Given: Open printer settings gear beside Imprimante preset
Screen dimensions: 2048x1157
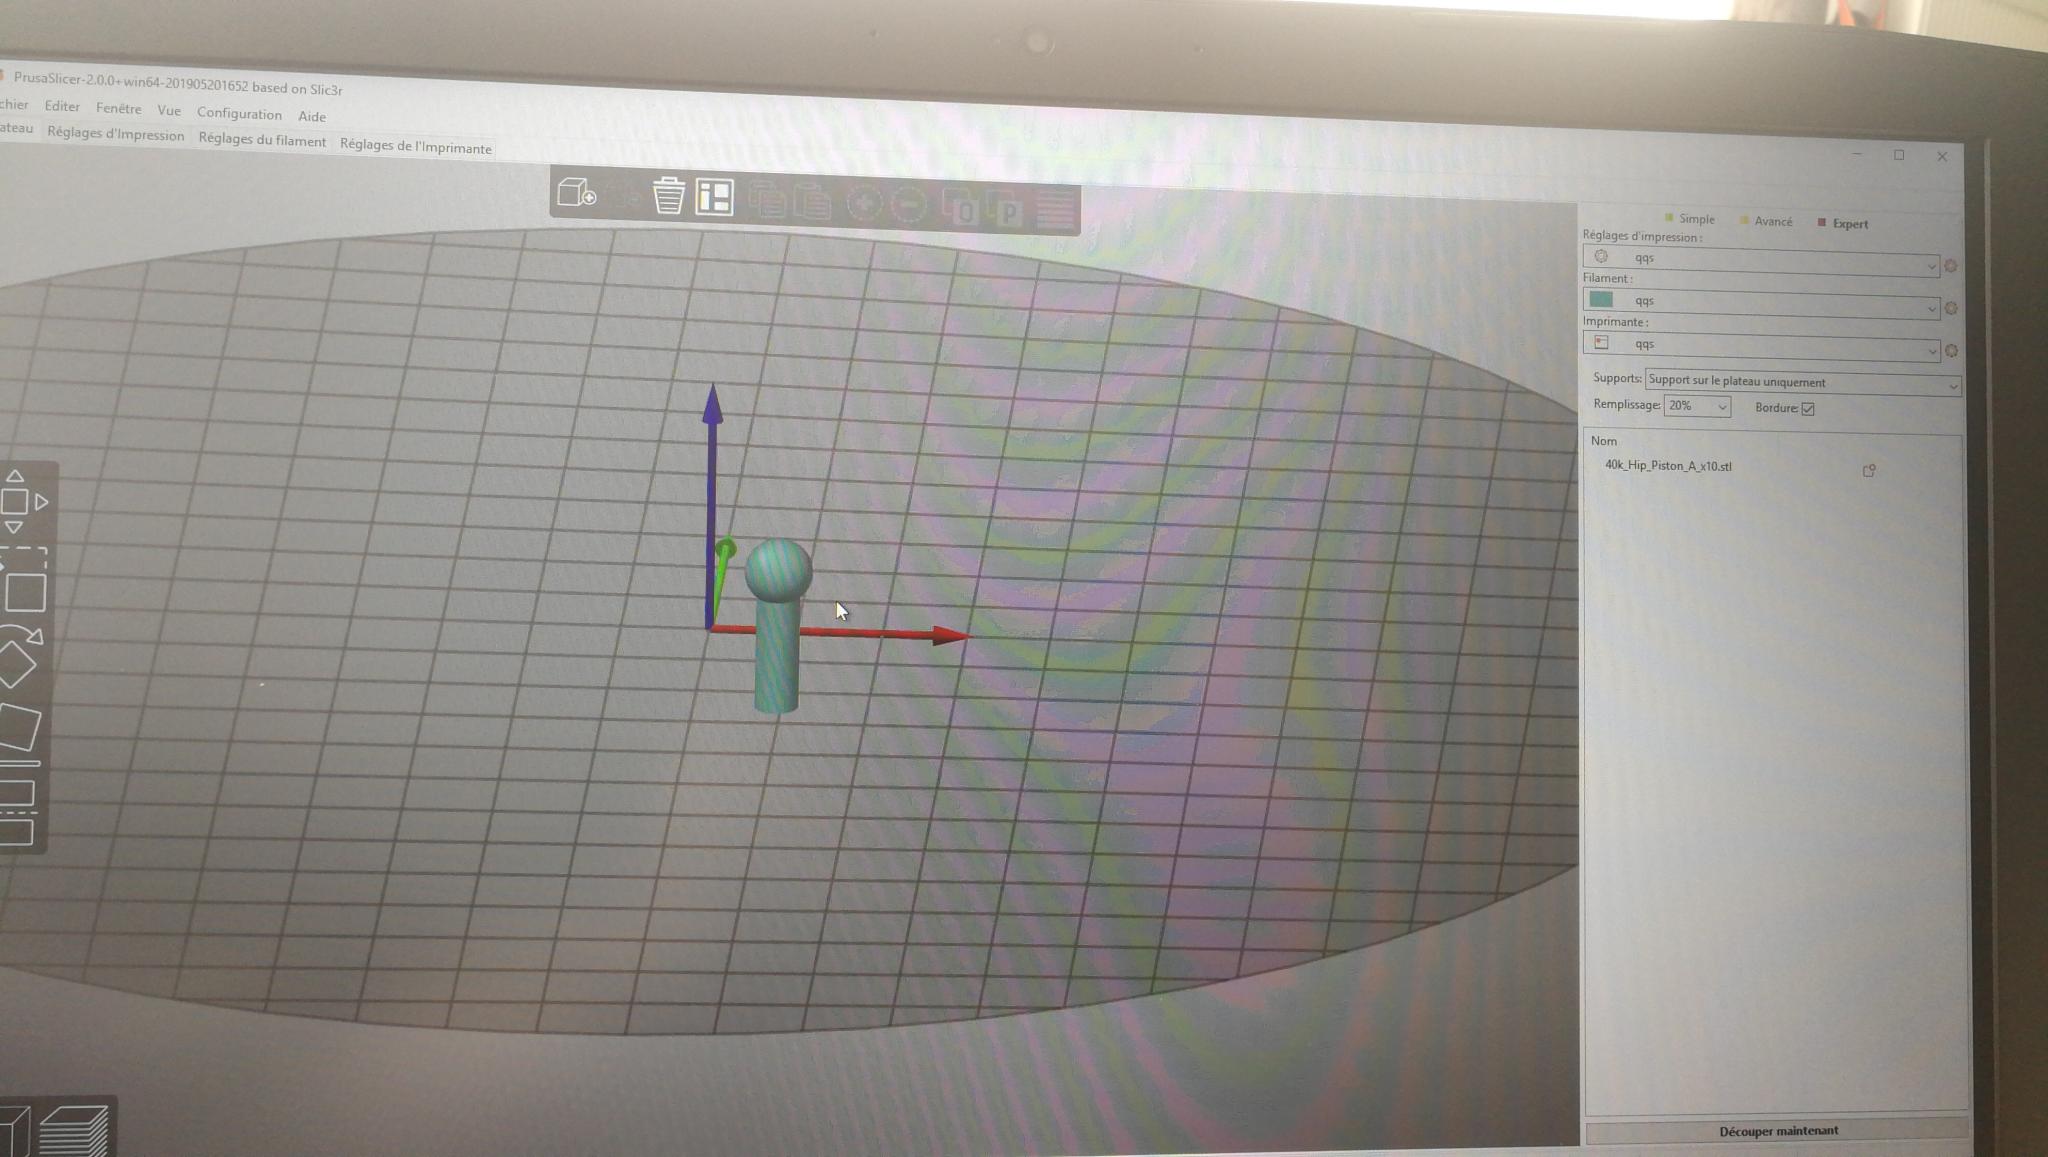Looking at the screenshot, I should [1951, 351].
